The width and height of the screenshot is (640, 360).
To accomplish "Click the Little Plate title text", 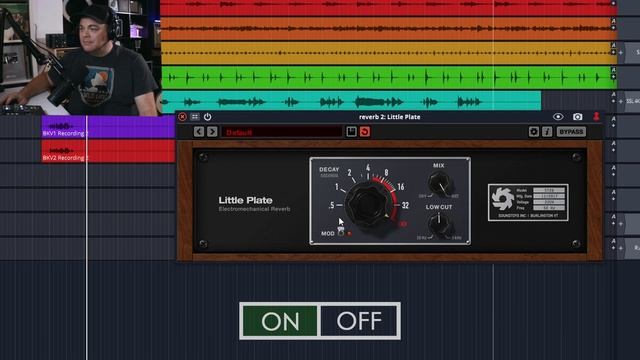I will click(245, 200).
